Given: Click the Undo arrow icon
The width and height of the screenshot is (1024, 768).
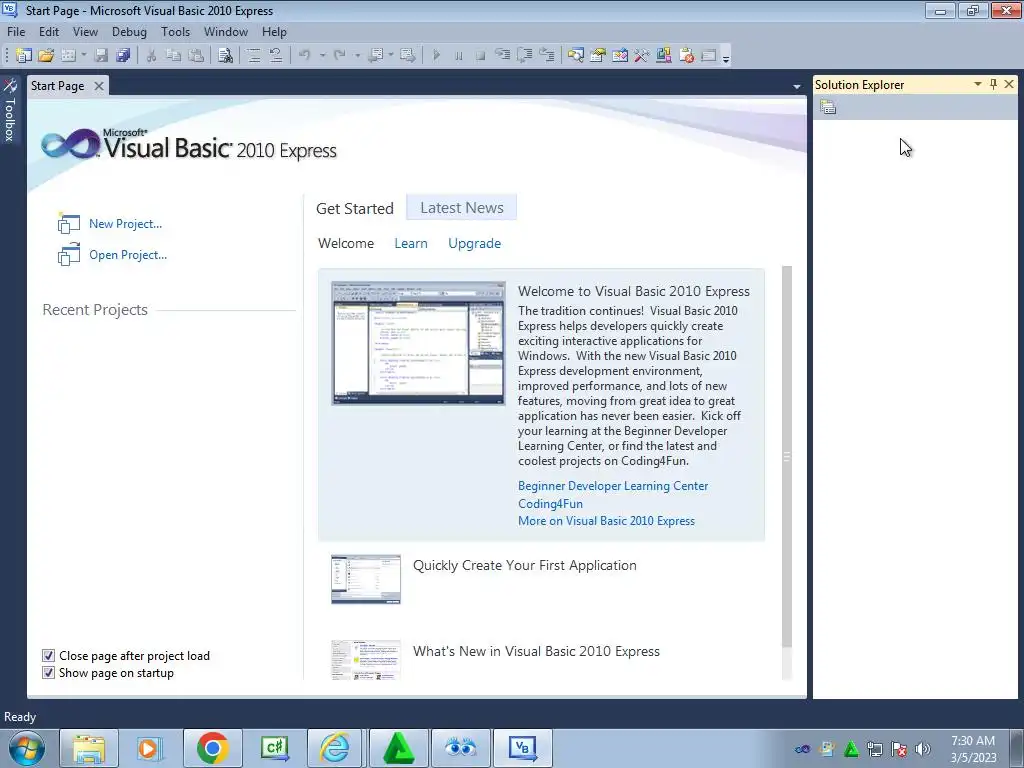Looking at the screenshot, I should (x=304, y=56).
